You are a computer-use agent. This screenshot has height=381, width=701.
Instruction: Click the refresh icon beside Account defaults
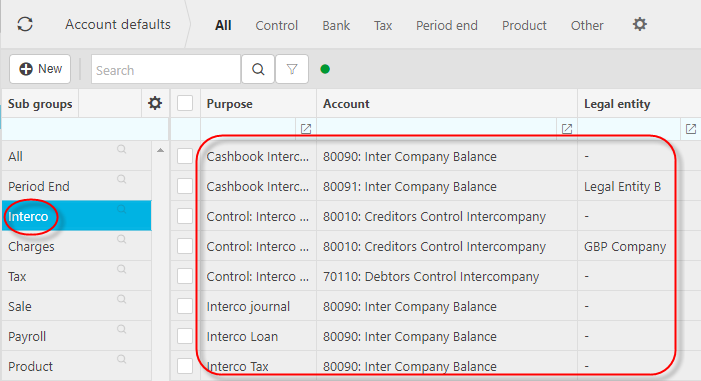[x=25, y=24]
